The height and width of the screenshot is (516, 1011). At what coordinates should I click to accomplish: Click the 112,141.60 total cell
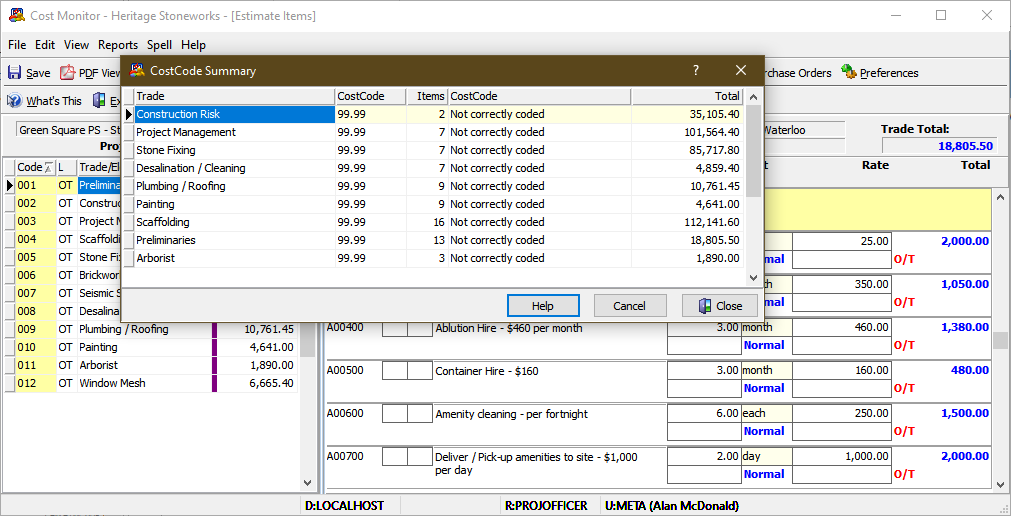click(687, 223)
